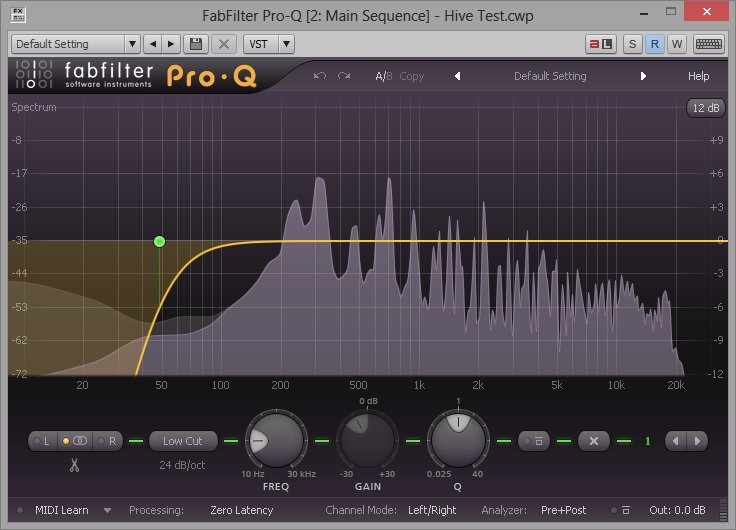Click the scissors split band icon
Image resolution: width=736 pixels, height=530 pixels.
tap(74, 465)
